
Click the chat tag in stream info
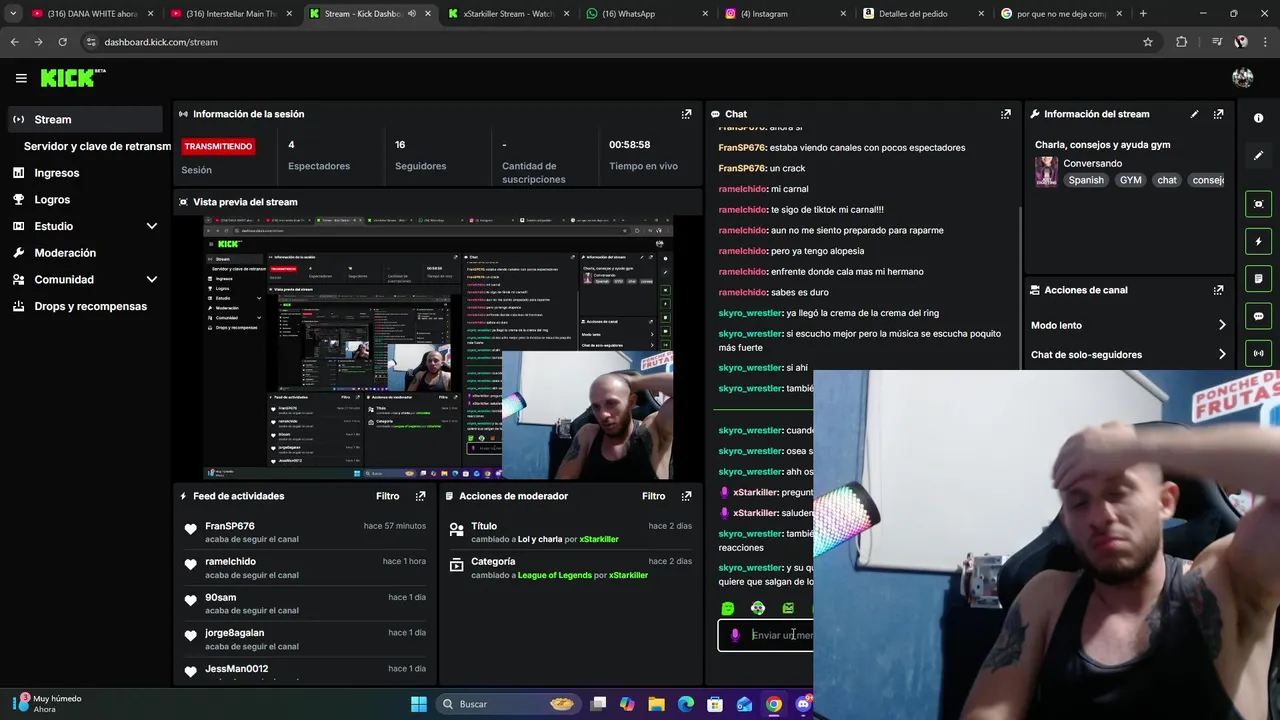[1167, 180]
